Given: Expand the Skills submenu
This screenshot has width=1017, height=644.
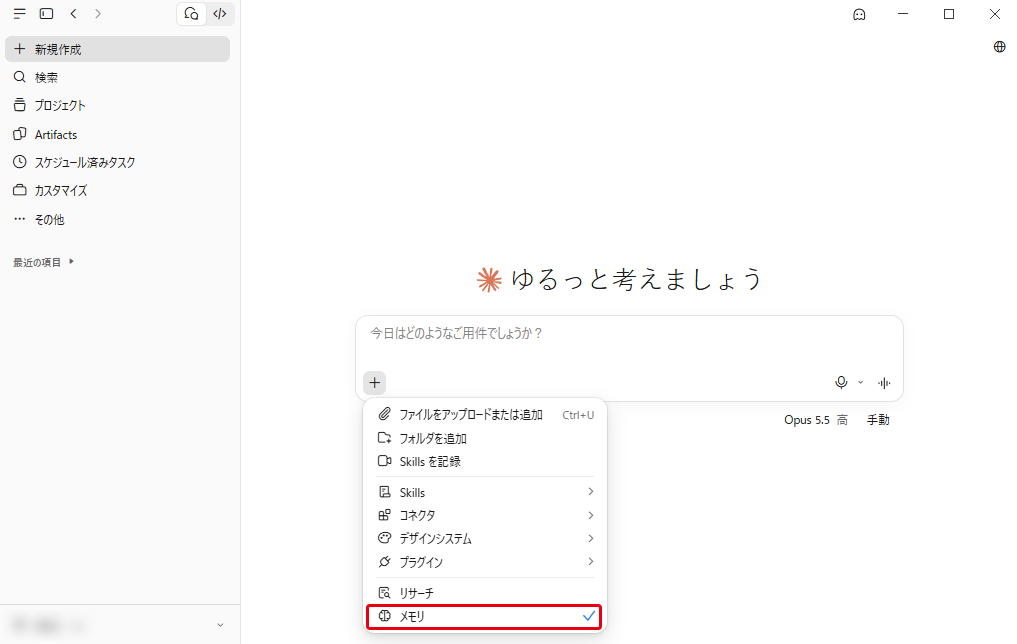Looking at the screenshot, I should 485,492.
